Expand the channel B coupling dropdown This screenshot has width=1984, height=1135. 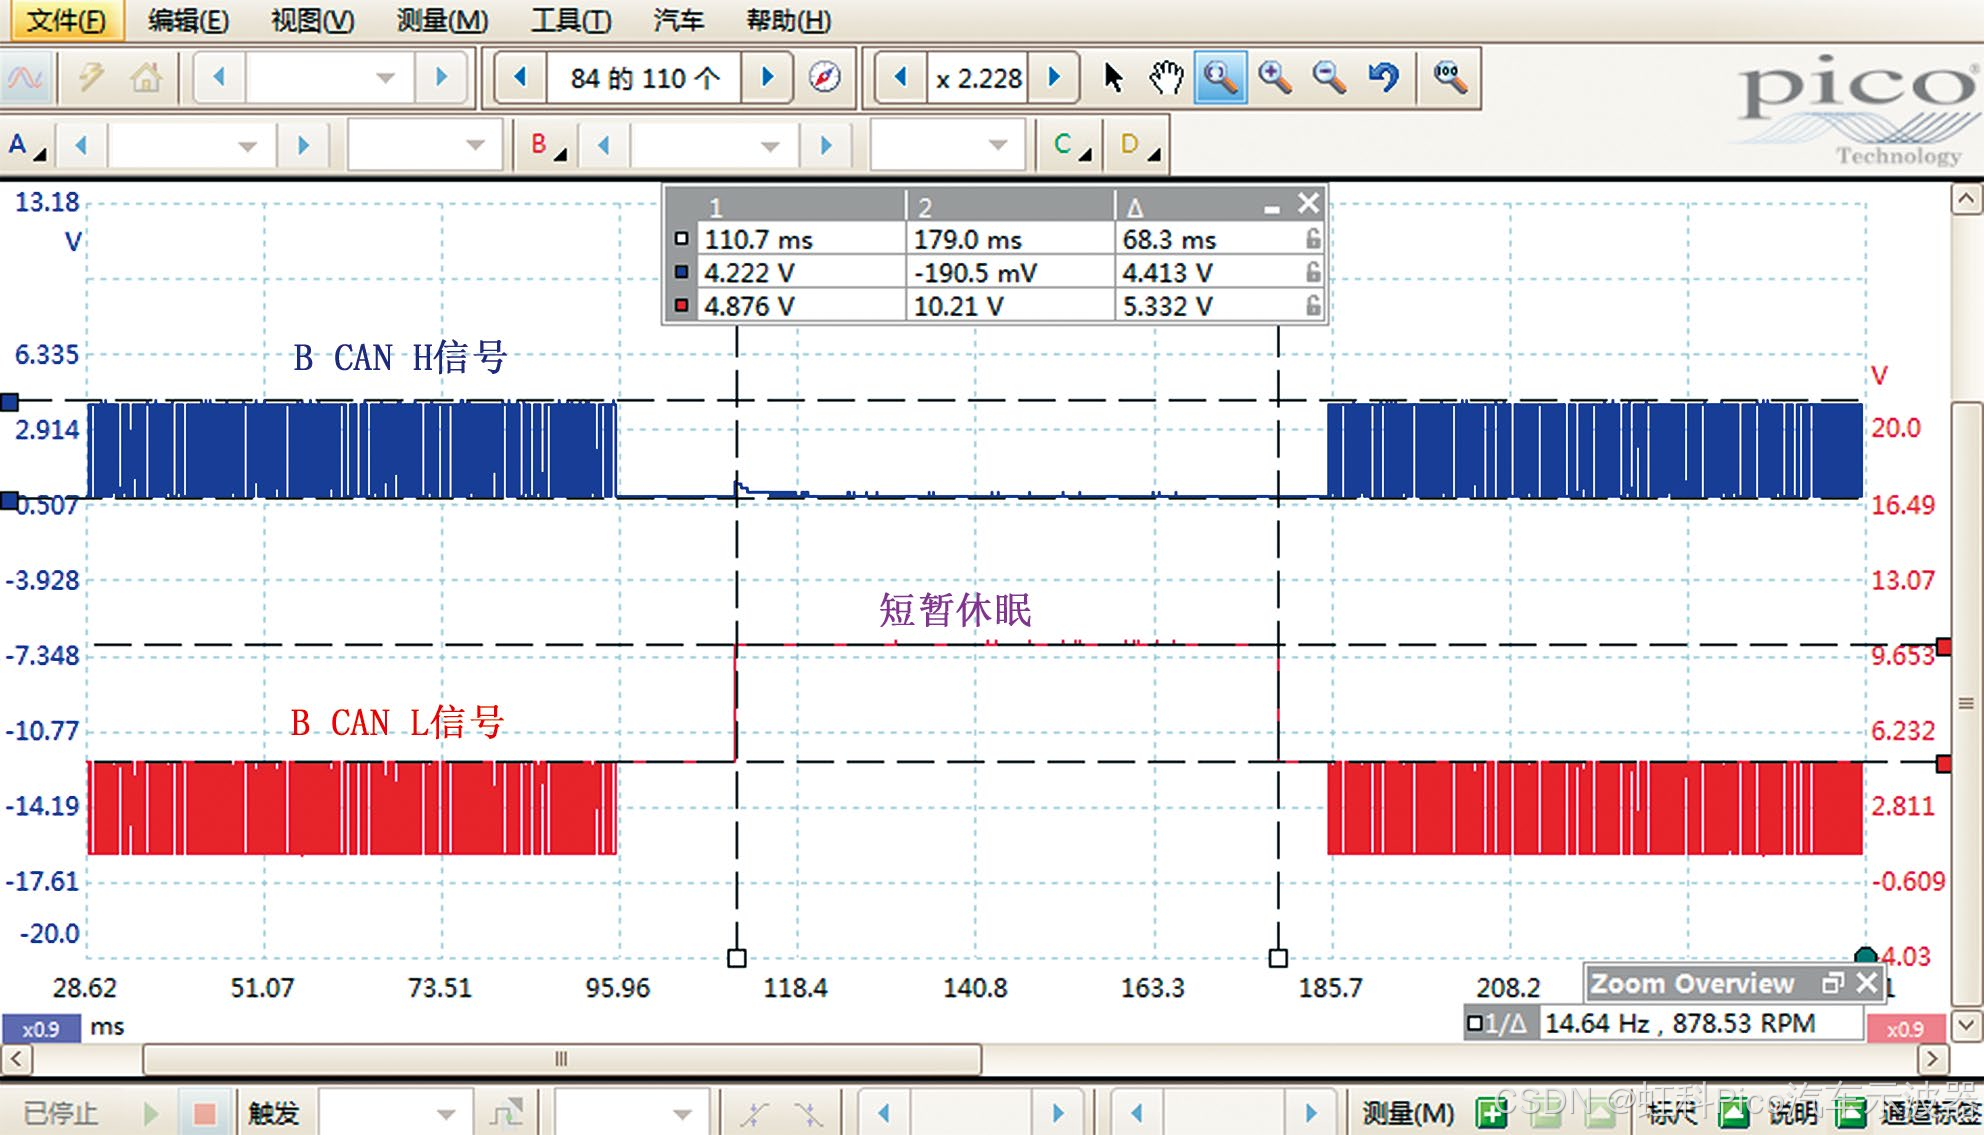tap(997, 146)
